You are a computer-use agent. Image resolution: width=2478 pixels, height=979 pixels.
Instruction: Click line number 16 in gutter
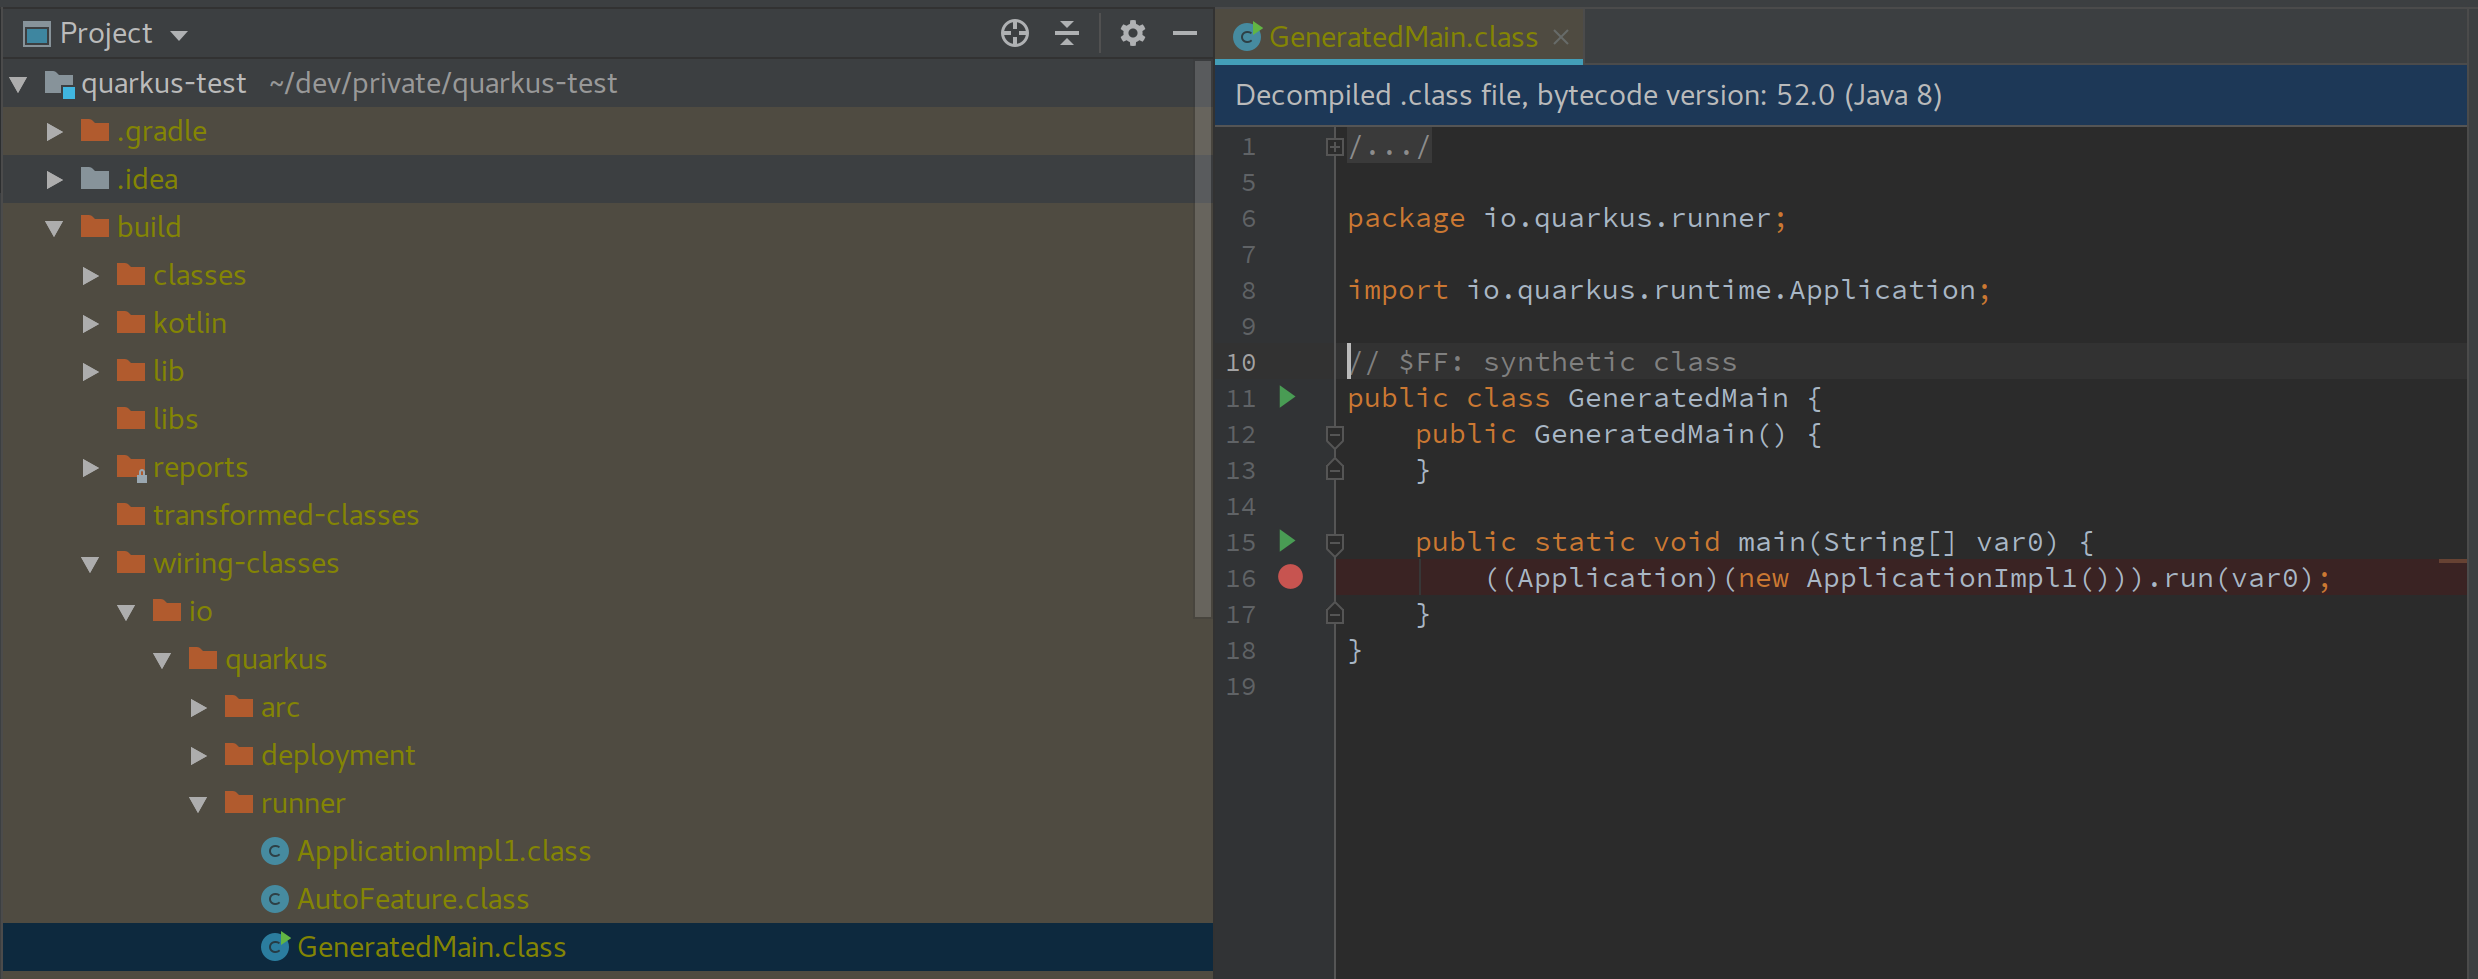(1241, 579)
